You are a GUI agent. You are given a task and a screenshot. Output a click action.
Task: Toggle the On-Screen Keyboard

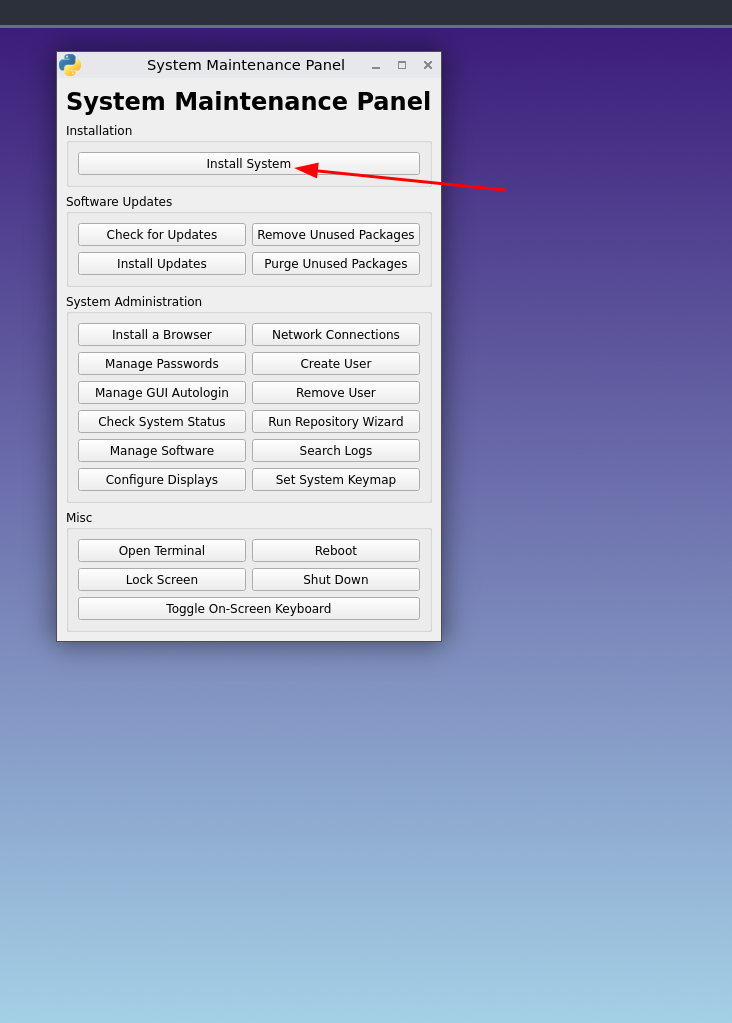249,609
